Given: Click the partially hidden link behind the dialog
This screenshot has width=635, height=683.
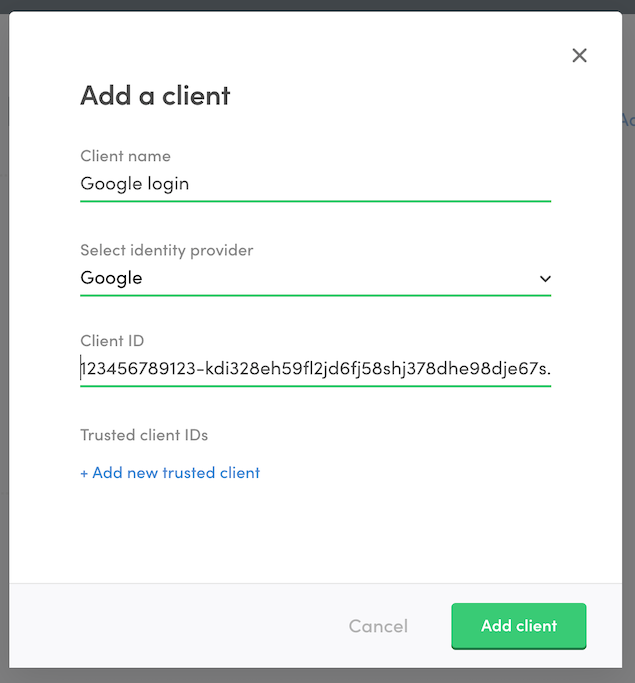Looking at the screenshot, I should pos(627,120).
